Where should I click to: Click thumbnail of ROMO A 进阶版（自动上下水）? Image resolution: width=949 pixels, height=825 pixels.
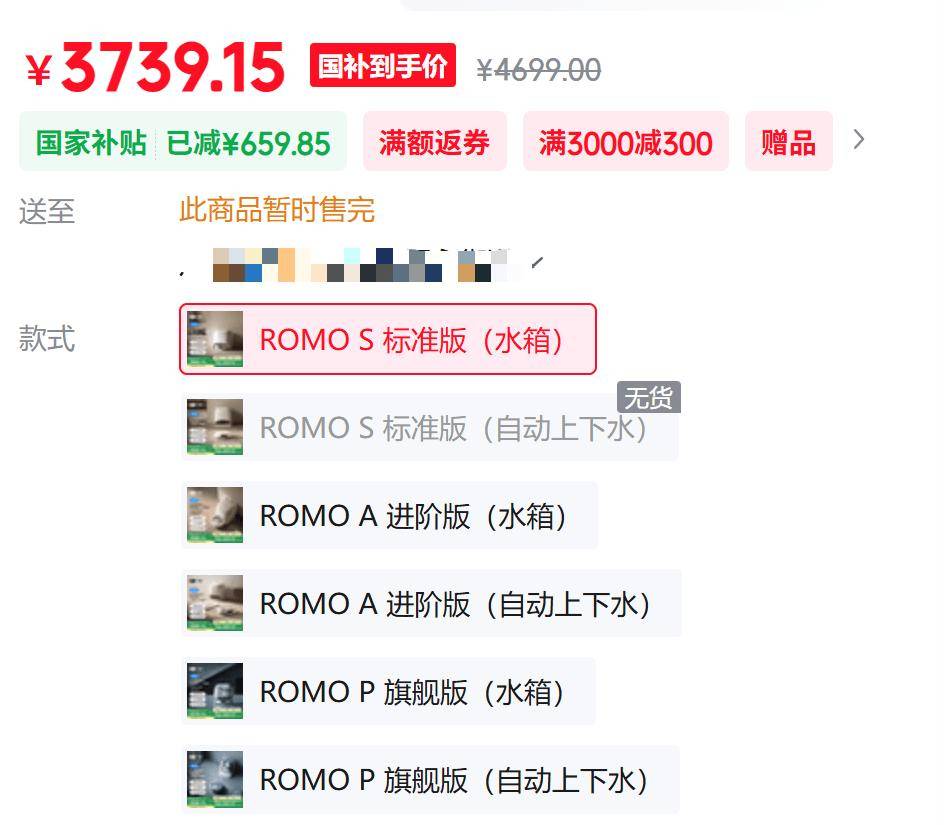click(x=215, y=603)
